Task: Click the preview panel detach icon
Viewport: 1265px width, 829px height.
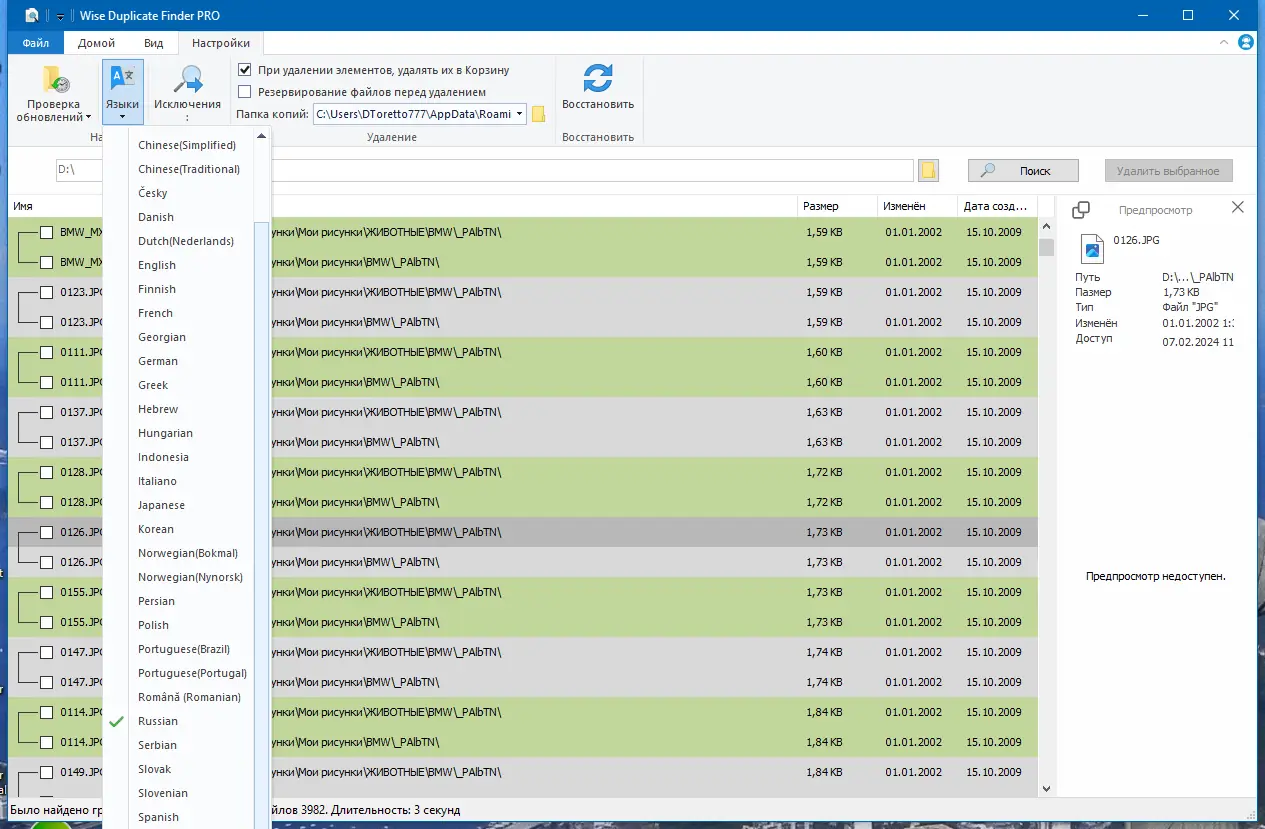Action: (1081, 210)
